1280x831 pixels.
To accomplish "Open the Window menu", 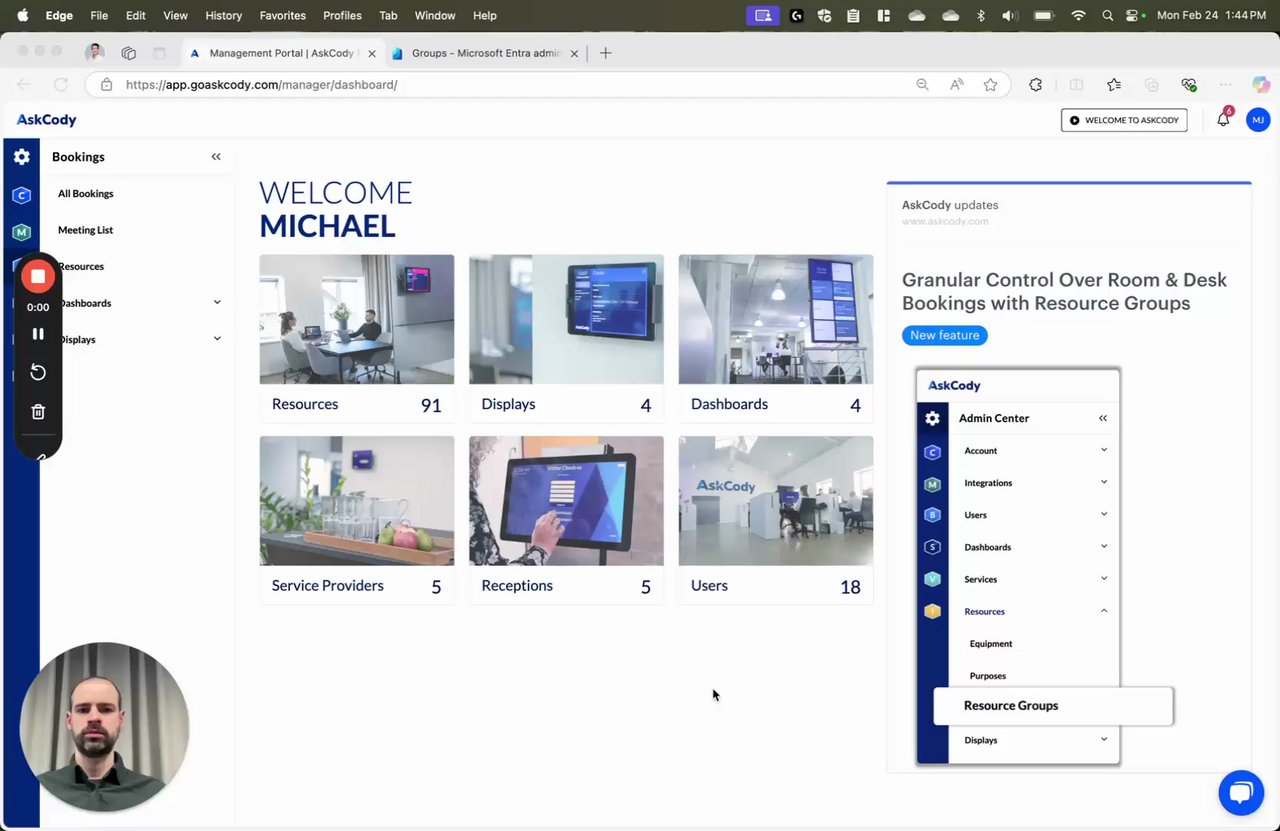I will (x=435, y=15).
